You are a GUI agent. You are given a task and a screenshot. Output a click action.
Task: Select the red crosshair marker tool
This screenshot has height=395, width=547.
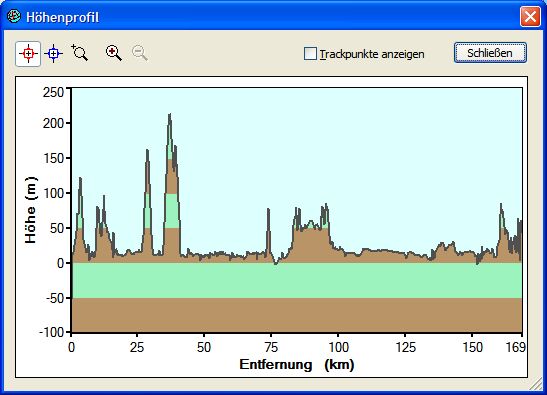28,54
